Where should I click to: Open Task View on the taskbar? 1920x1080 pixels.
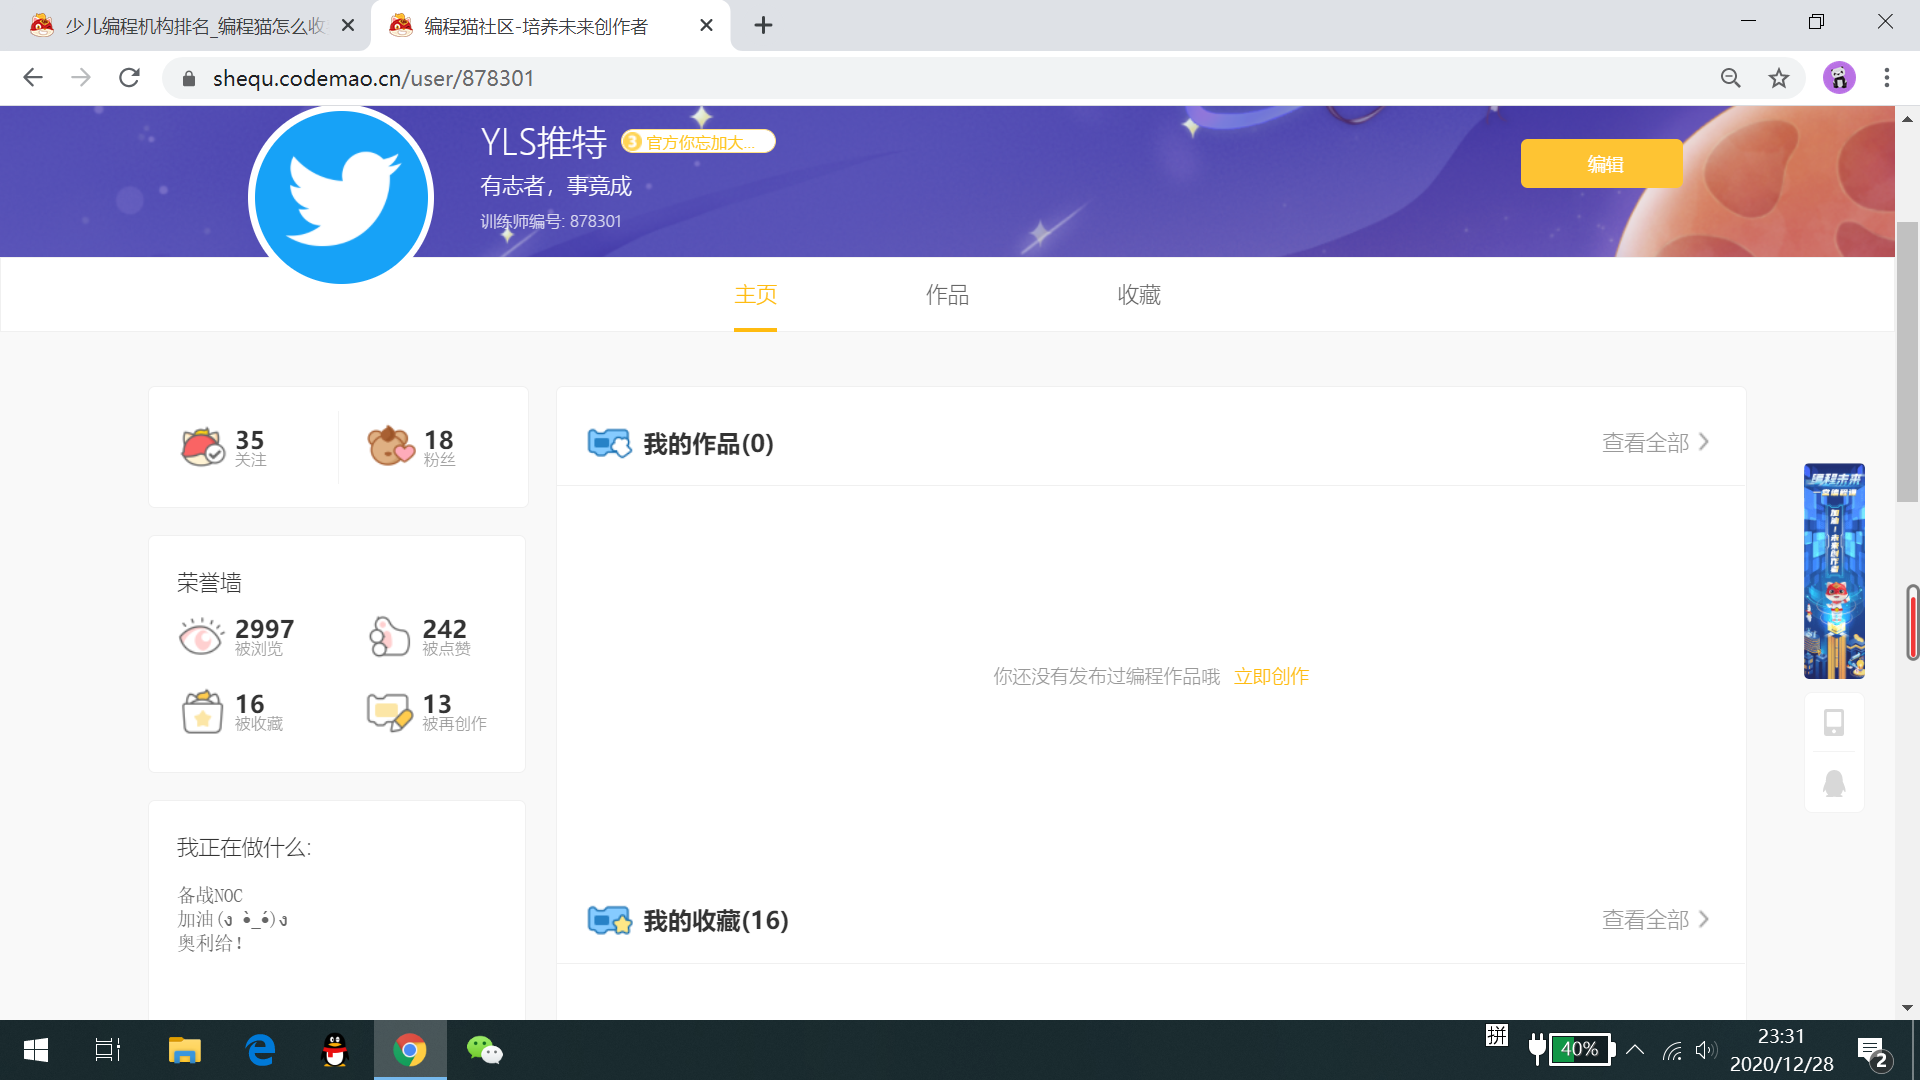108,1050
